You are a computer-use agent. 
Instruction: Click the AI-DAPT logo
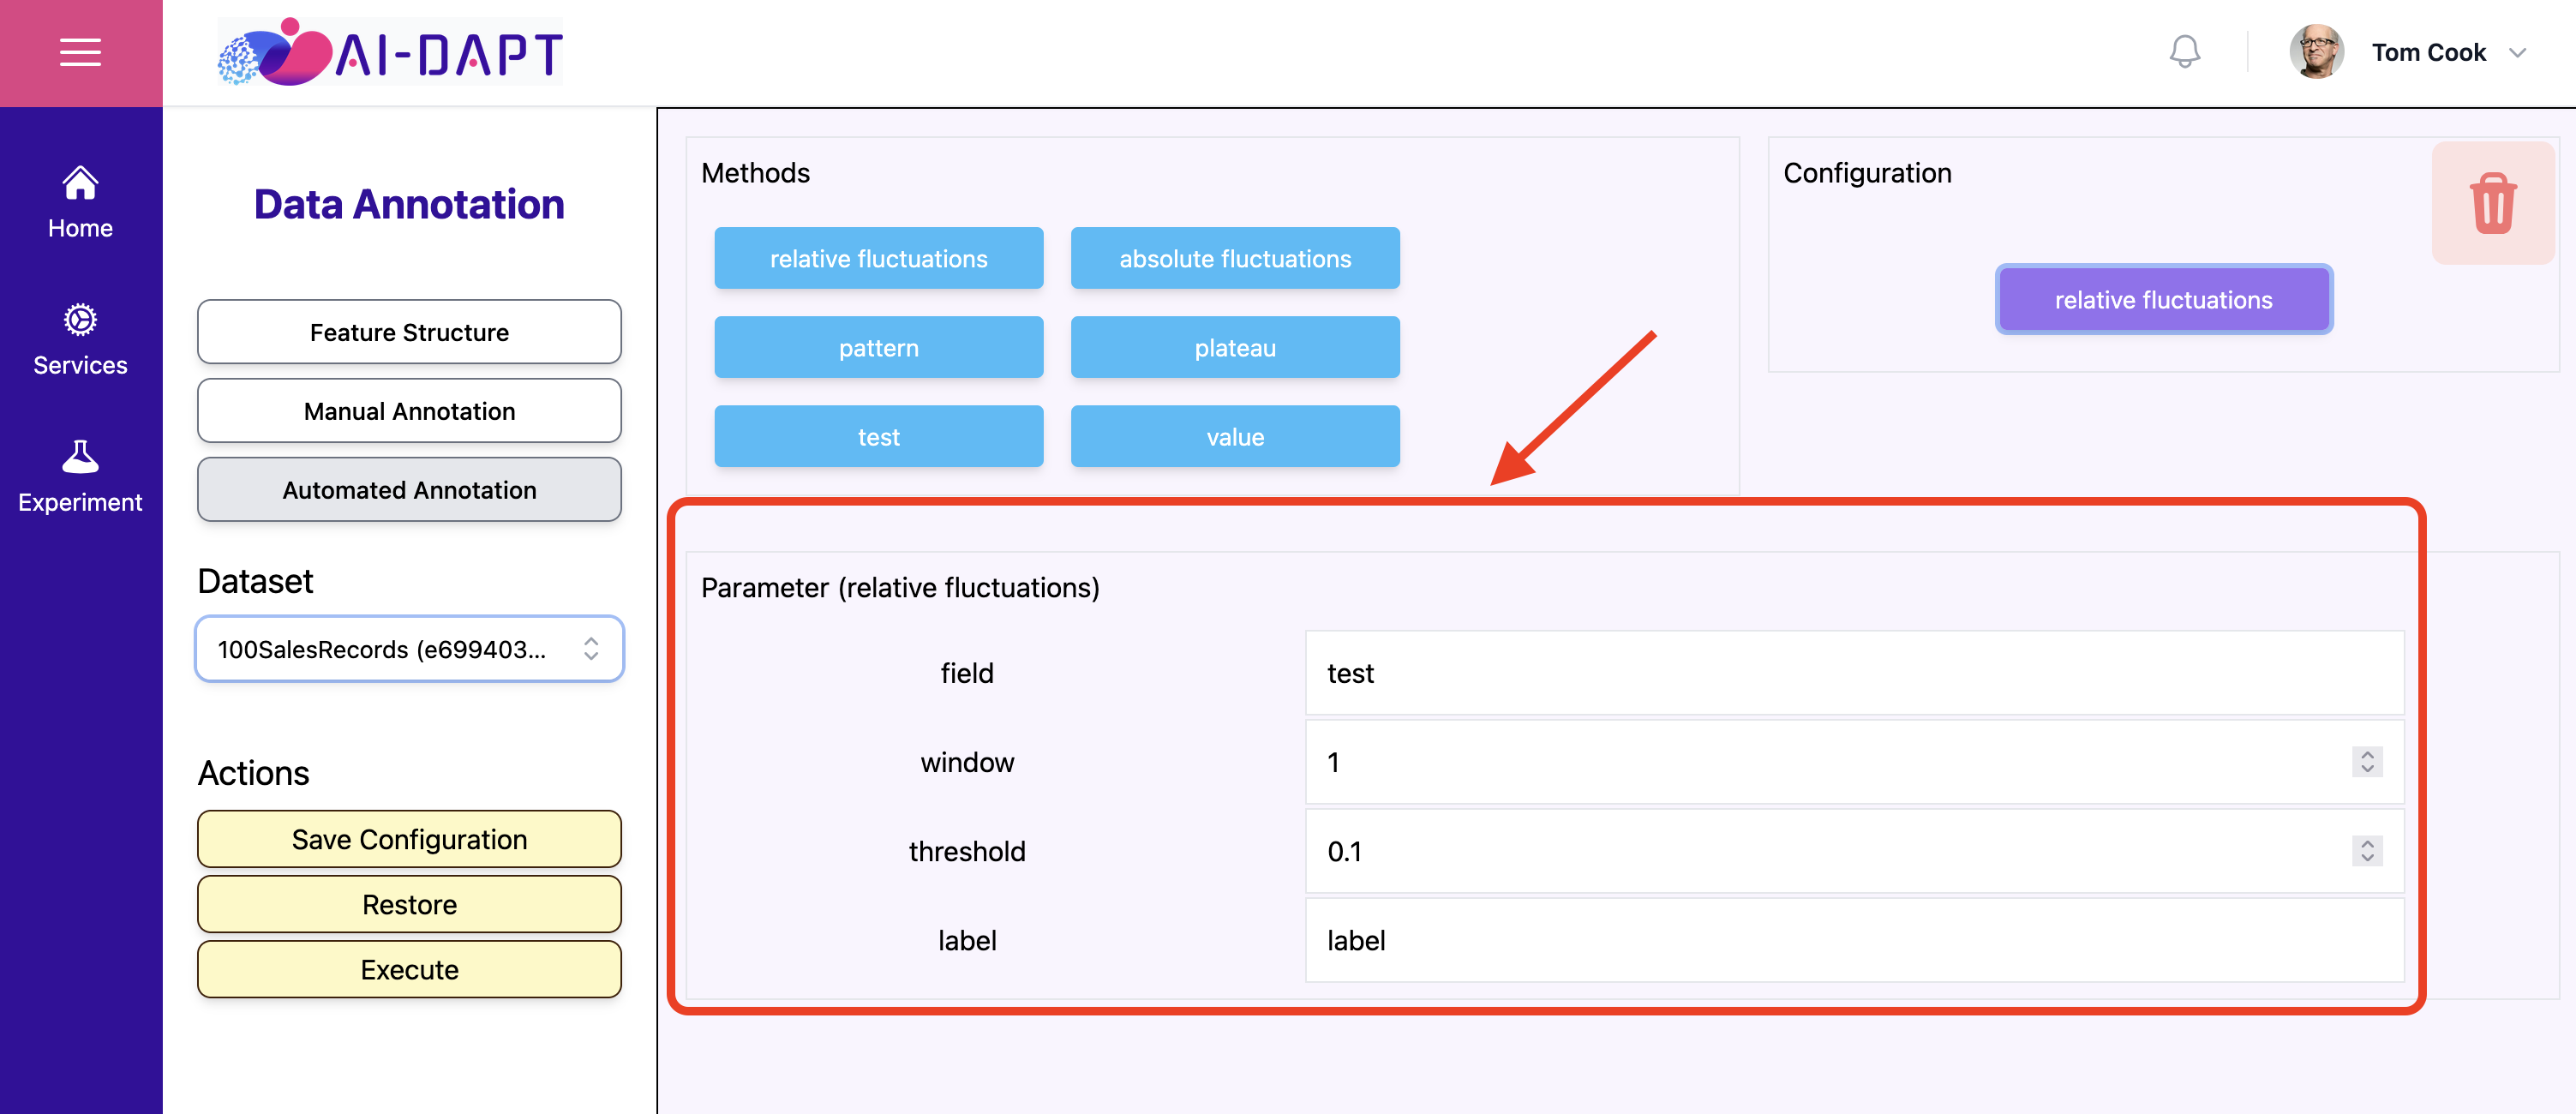(390, 52)
